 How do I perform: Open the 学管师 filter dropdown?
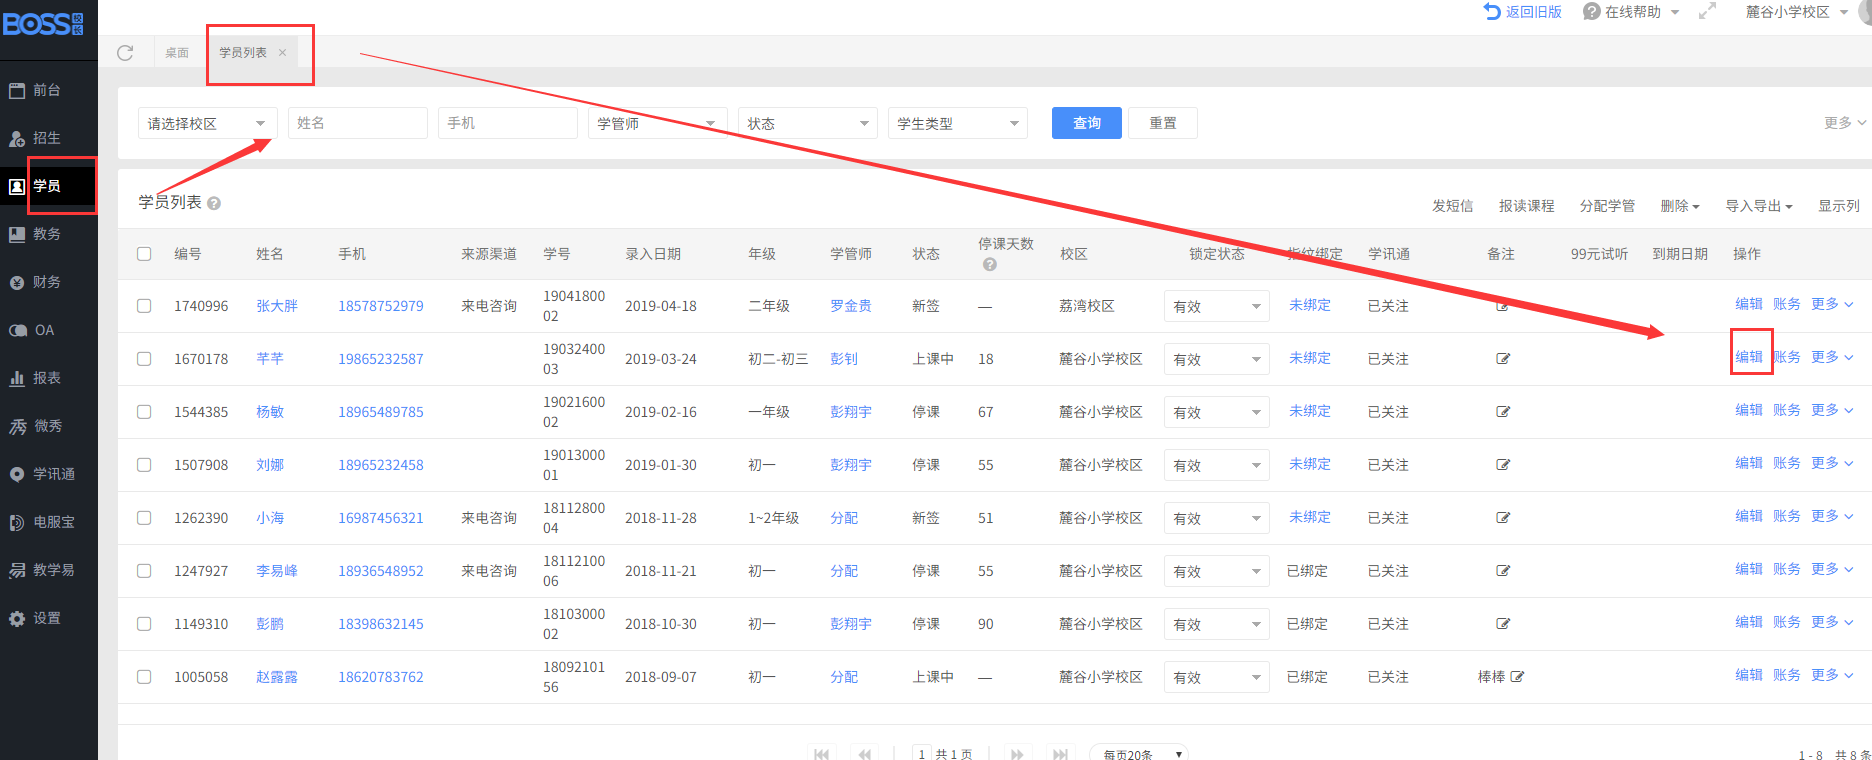click(658, 123)
